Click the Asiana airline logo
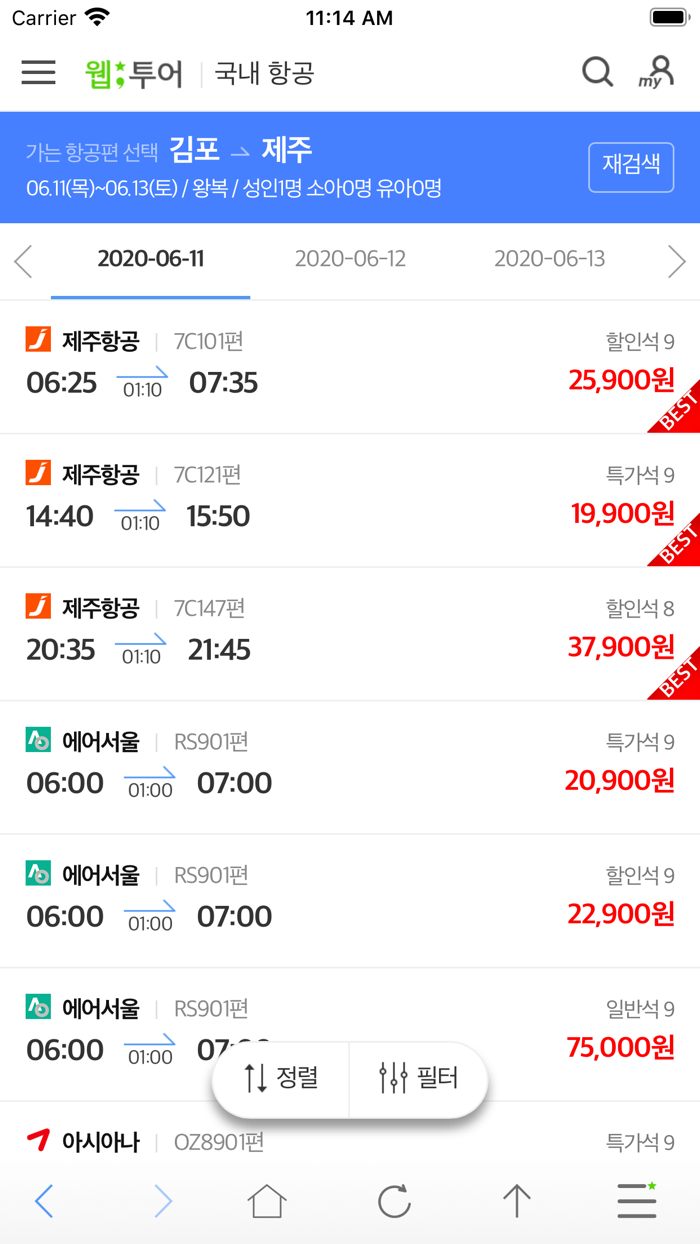 point(39,1141)
